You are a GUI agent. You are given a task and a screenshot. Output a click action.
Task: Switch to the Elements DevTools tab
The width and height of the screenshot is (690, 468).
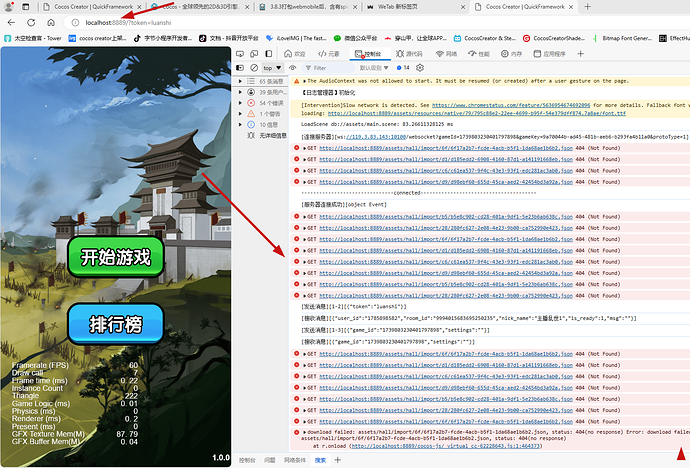click(329, 54)
